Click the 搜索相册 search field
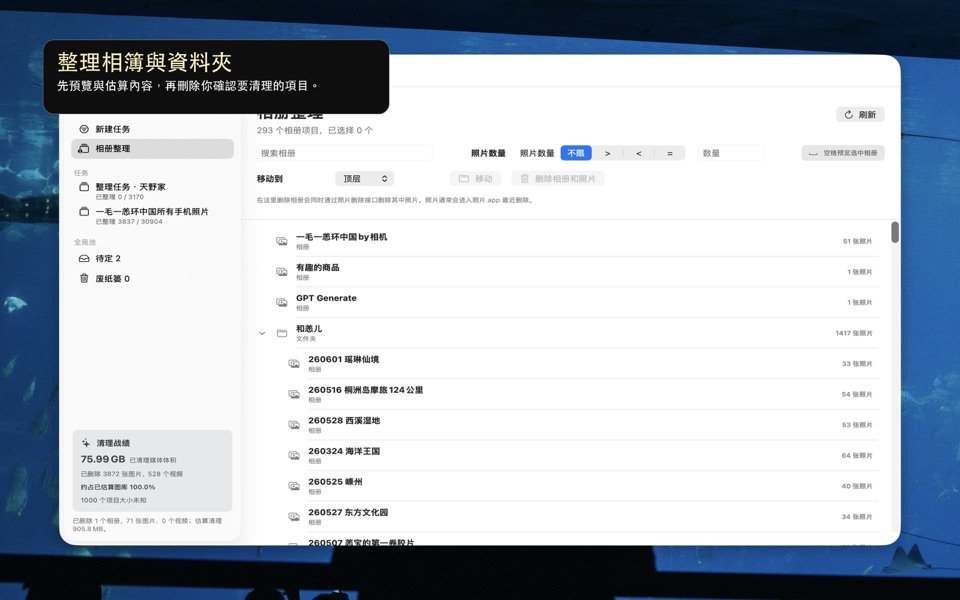This screenshot has width=960, height=600. pyautogui.click(x=345, y=153)
